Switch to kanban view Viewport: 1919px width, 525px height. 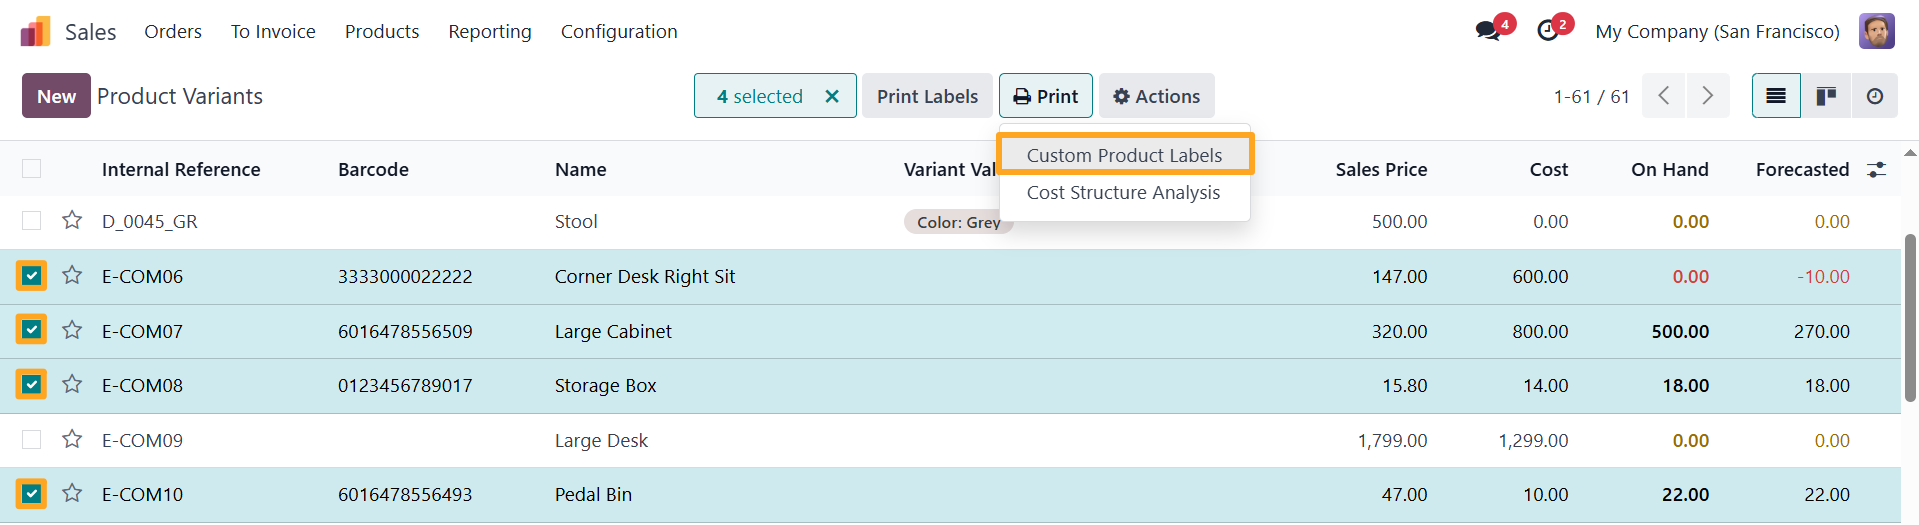(x=1826, y=96)
